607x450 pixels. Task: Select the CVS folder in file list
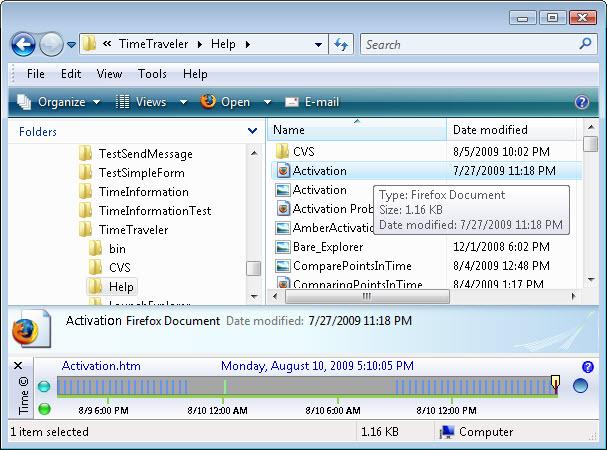point(304,151)
